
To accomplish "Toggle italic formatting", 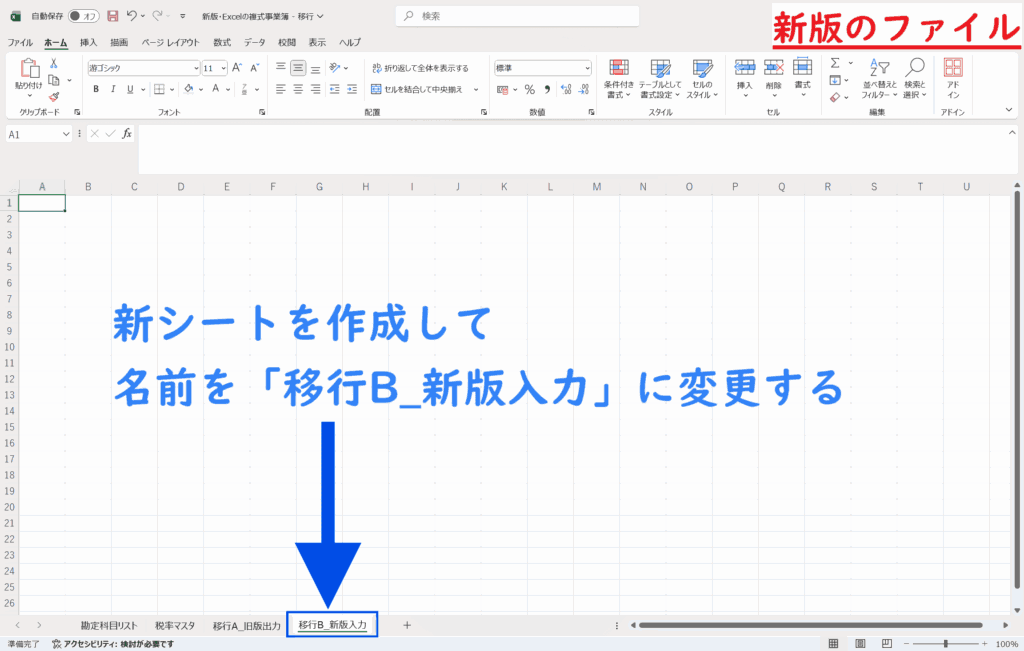I will pos(114,89).
